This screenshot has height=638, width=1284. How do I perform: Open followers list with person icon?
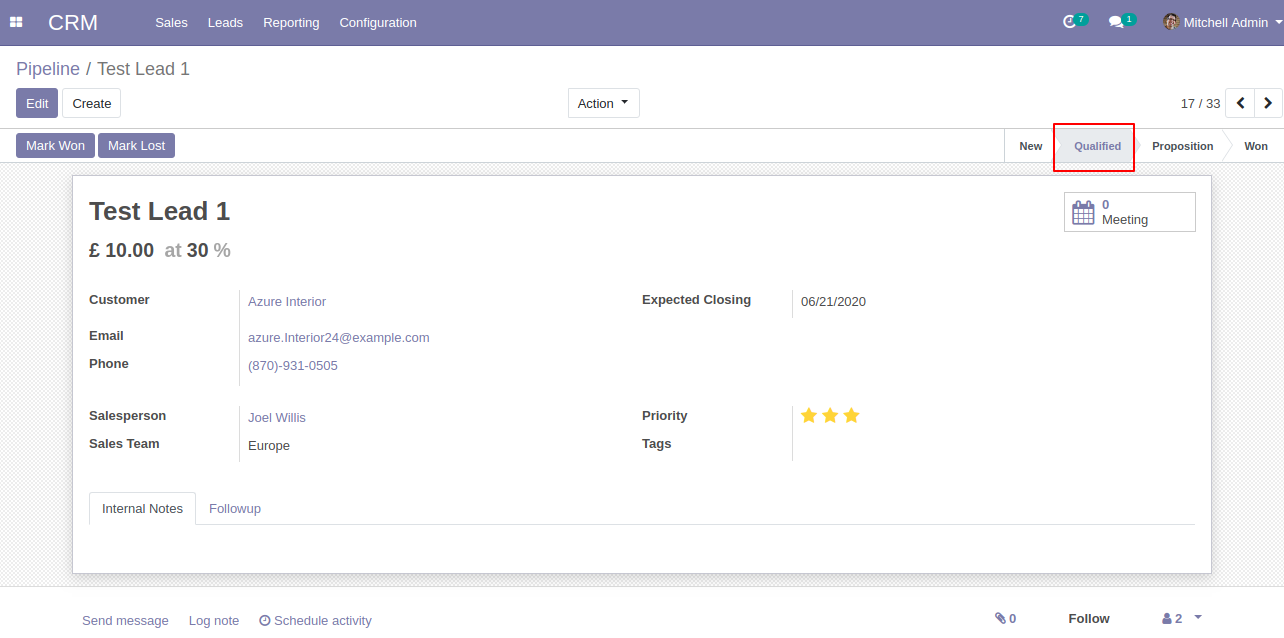pos(1181,619)
